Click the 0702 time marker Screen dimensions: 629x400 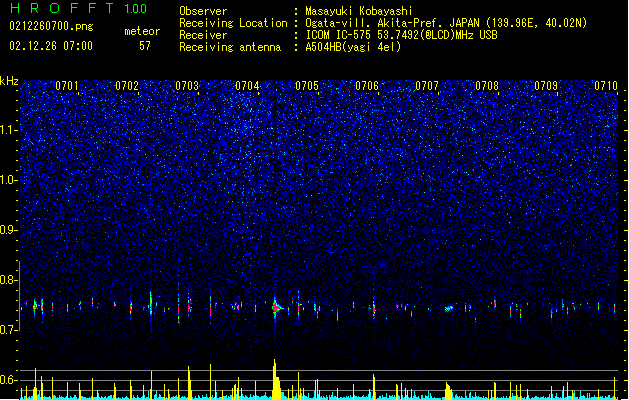[x=127, y=86]
